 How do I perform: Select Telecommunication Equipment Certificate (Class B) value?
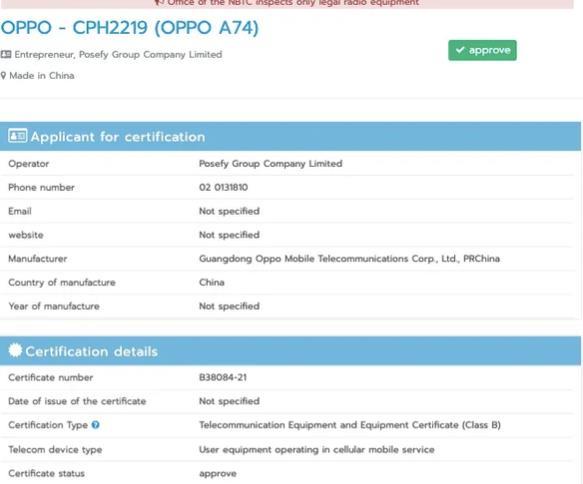point(350,425)
